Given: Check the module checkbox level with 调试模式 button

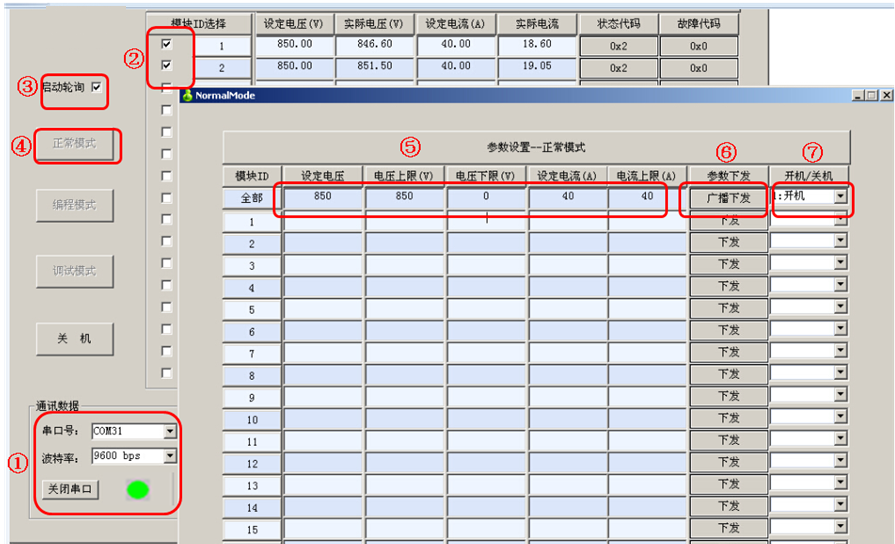Looking at the screenshot, I should point(167,263).
